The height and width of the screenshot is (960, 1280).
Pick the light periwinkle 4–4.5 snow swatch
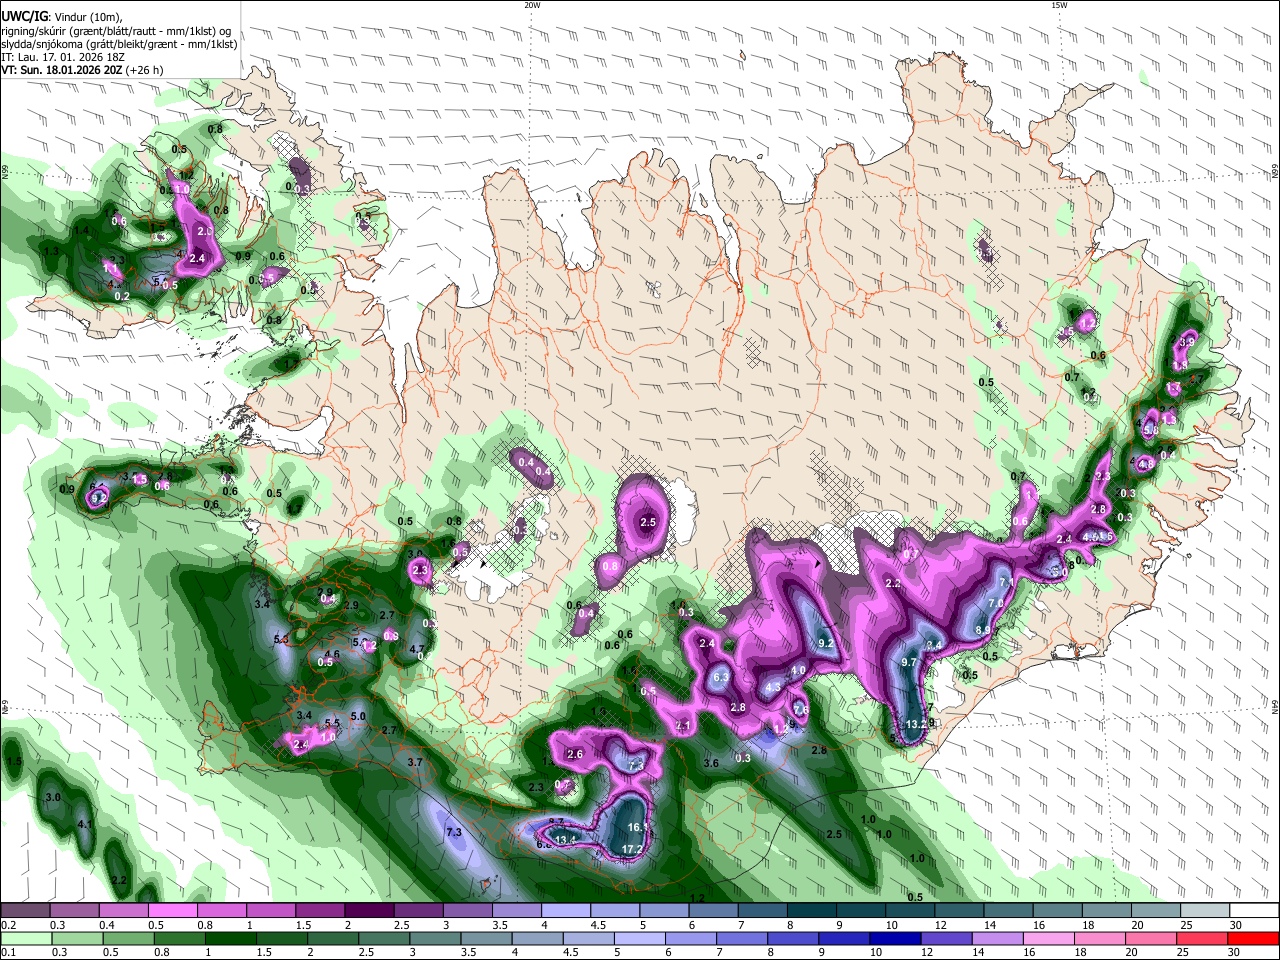tap(566, 911)
